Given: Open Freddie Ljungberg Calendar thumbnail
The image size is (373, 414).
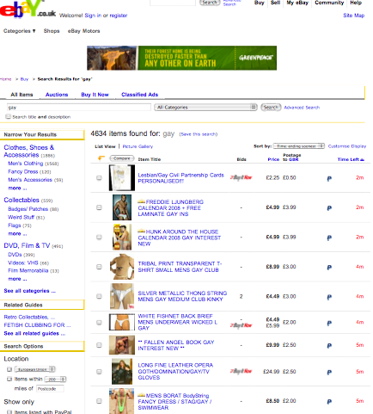Looking at the screenshot, I should point(122,207).
